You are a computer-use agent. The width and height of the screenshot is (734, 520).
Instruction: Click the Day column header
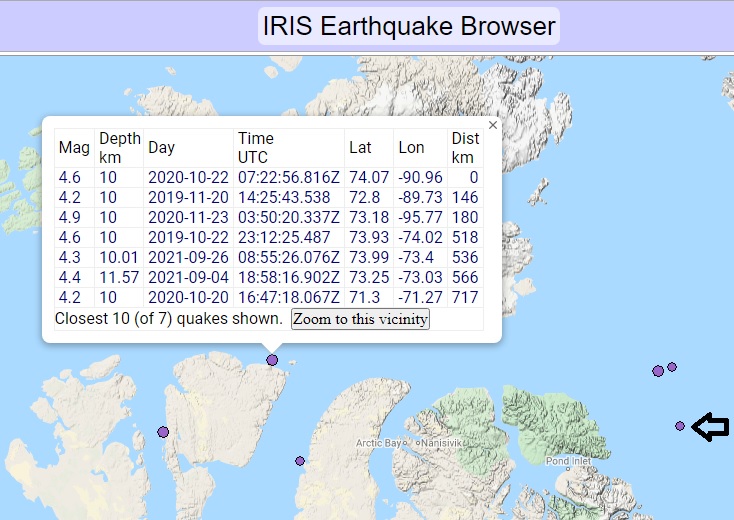pyautogui.click(x=188, y=148)
